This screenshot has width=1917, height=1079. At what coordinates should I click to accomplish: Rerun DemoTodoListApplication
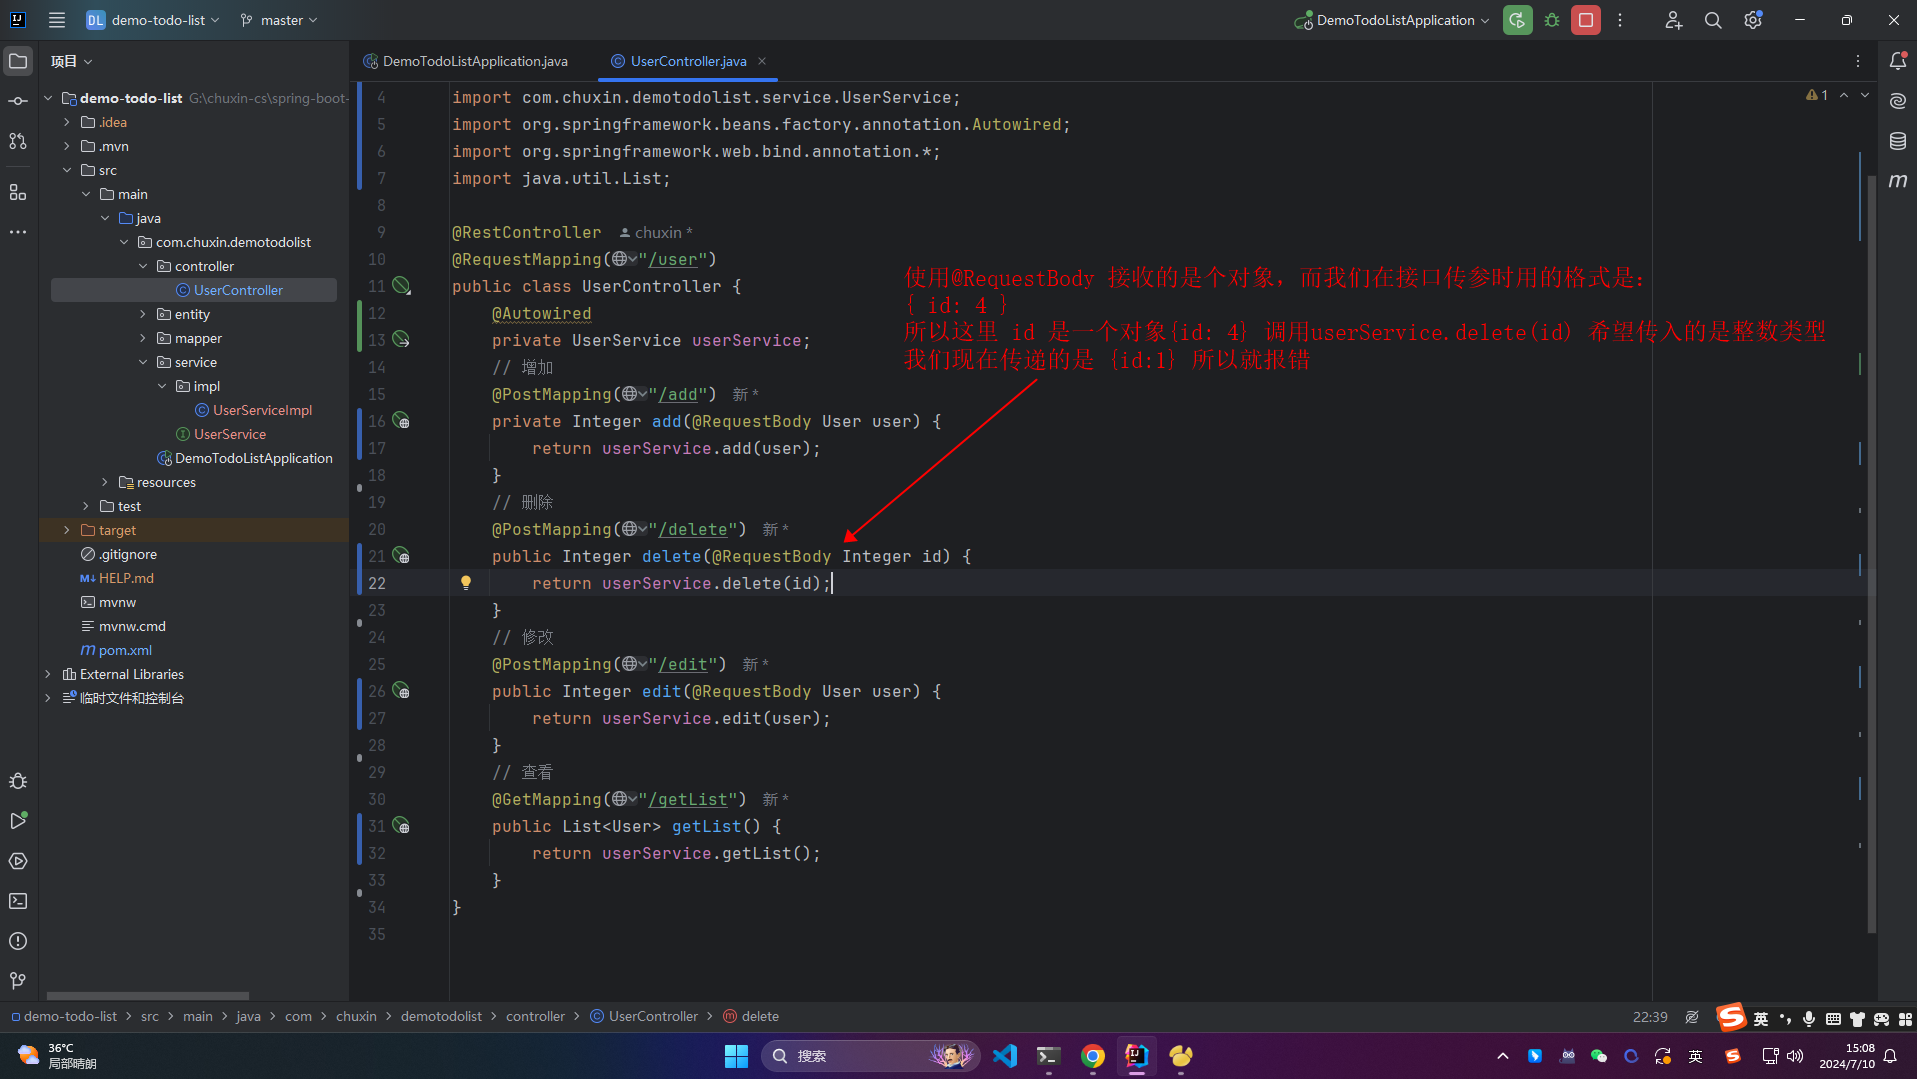(1517, 20)
